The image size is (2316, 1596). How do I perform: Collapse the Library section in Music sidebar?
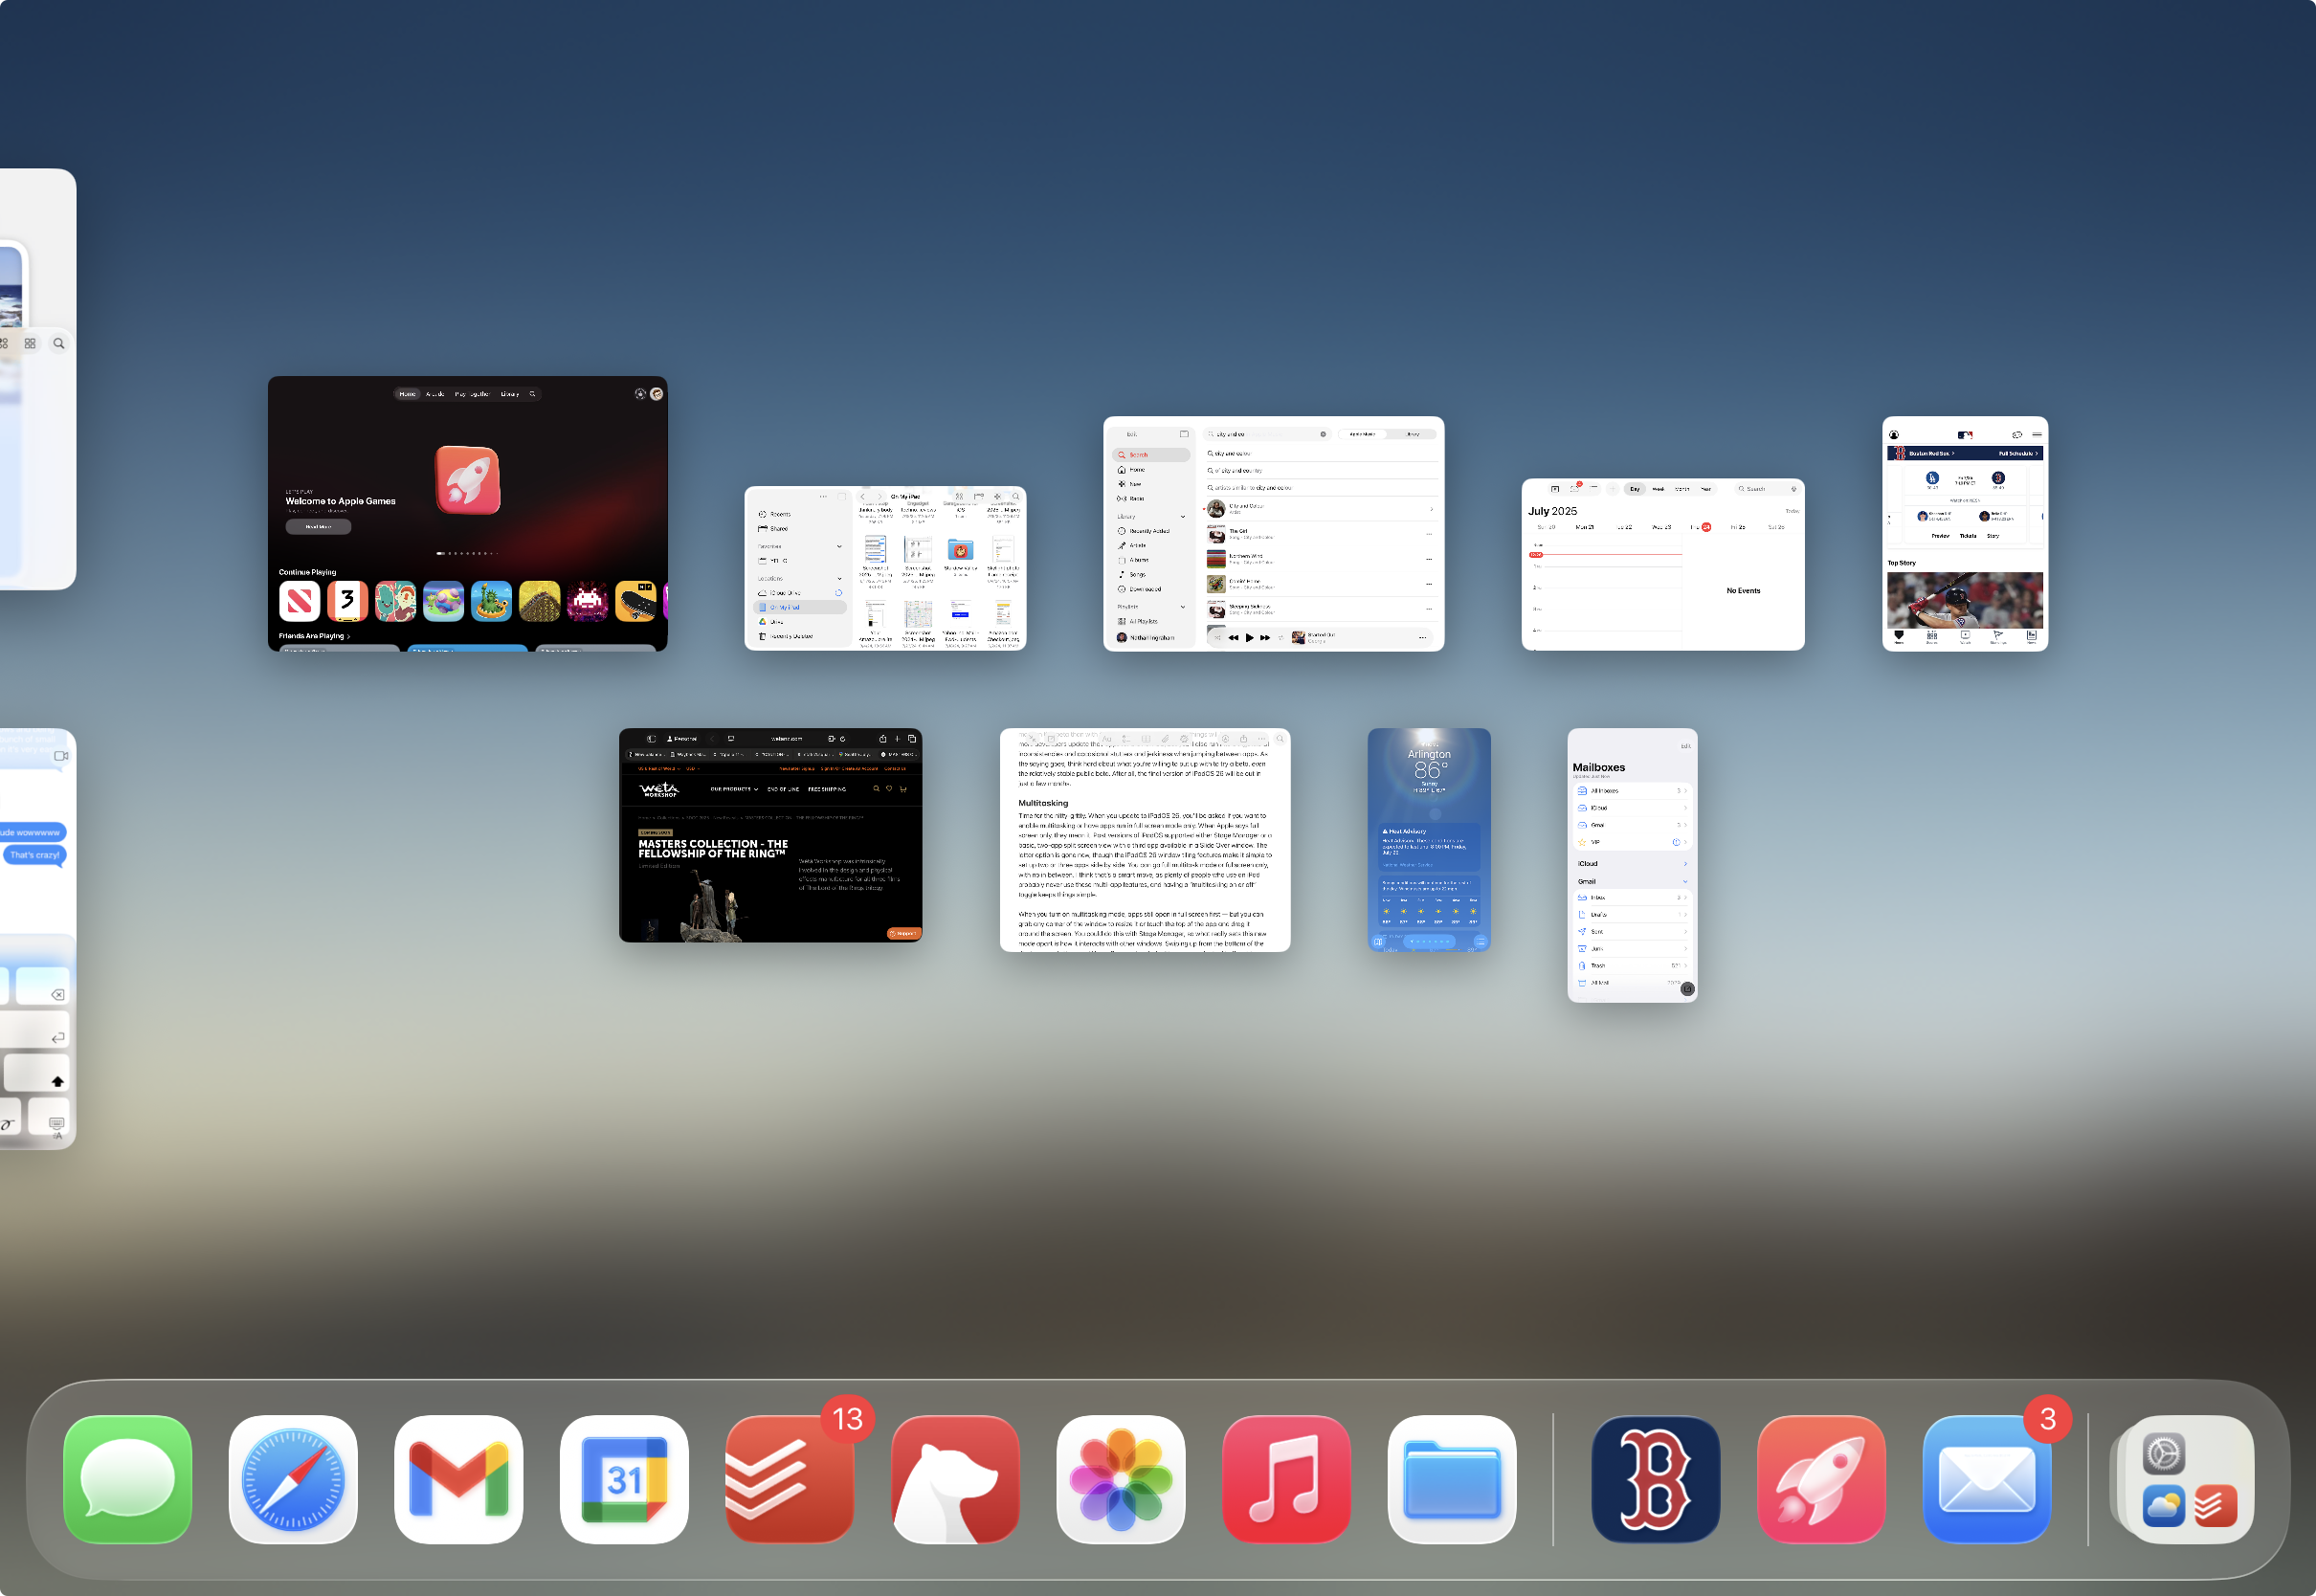click(x=1183, y=517)
